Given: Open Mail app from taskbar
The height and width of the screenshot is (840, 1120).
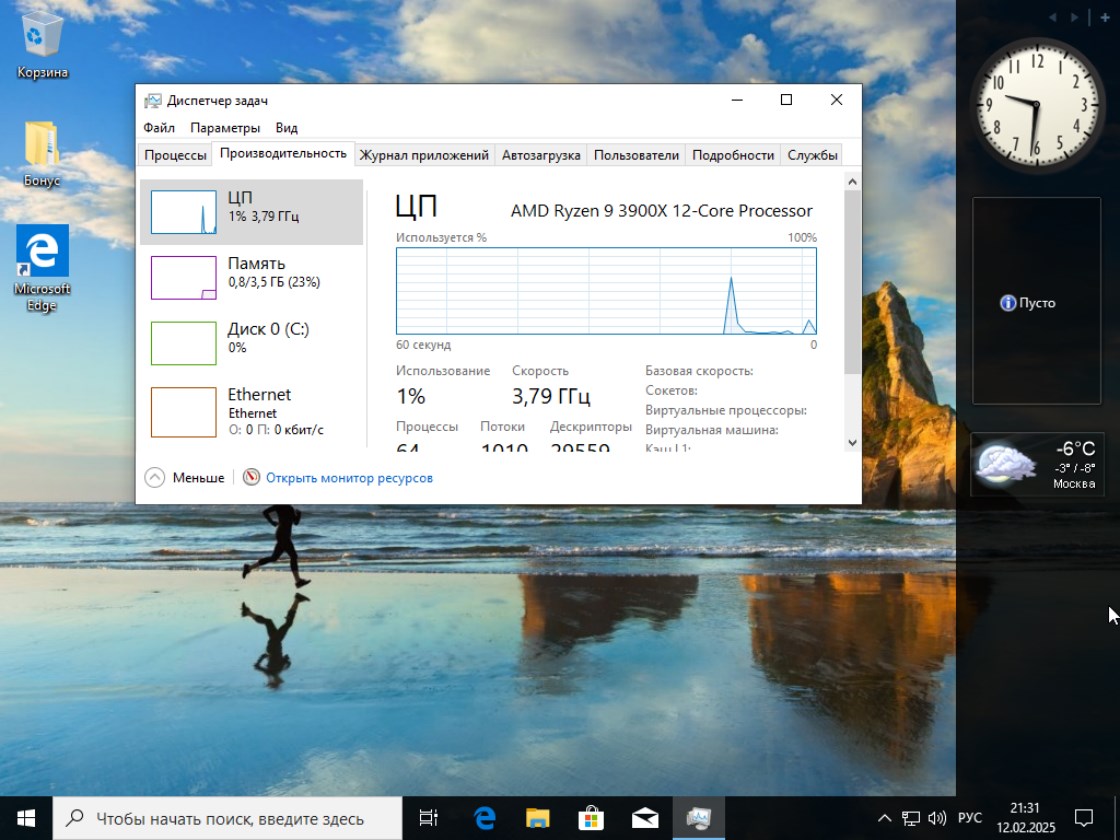Looking at the screenshot, I should pyautogui.click(x=644, y=818).
